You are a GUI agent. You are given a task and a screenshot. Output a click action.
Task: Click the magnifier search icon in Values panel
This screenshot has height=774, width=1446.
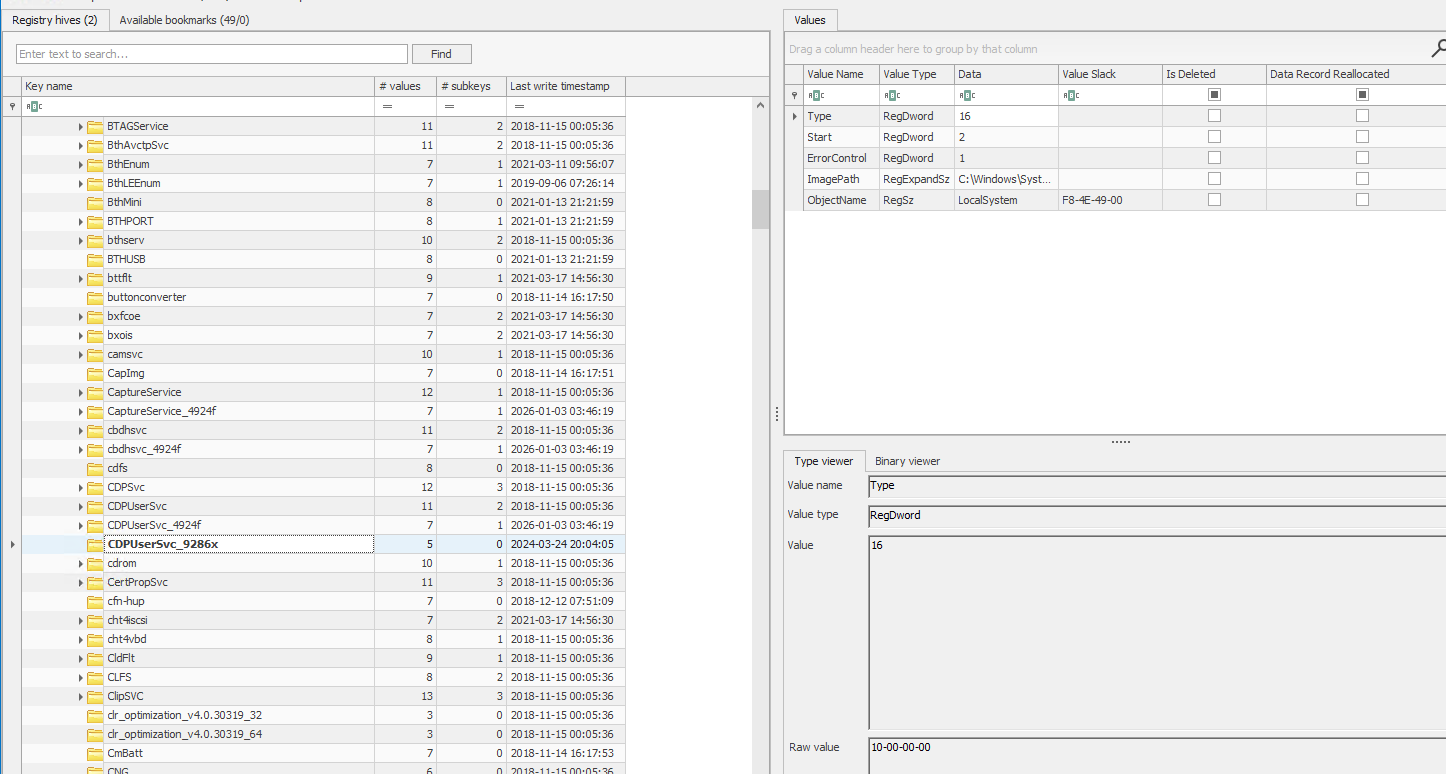[x=1437, y=47]
